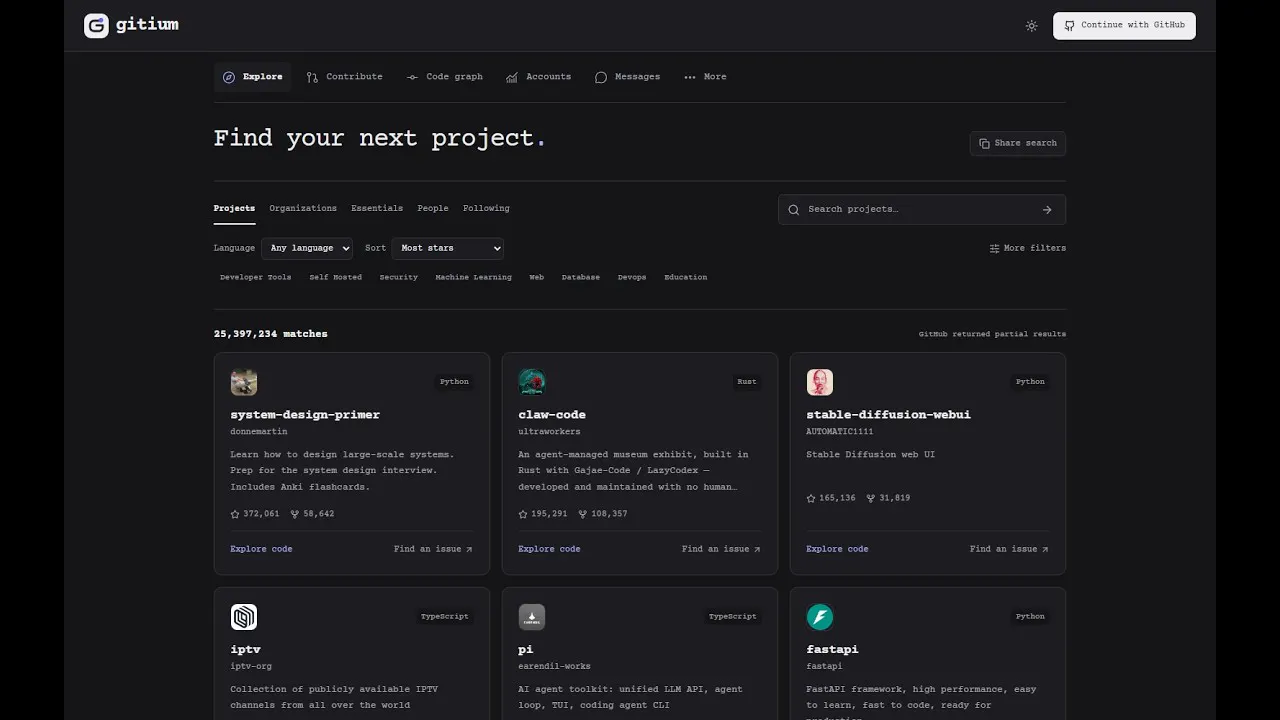
Task: Filter by Devops topic
Action: point(632,277)
